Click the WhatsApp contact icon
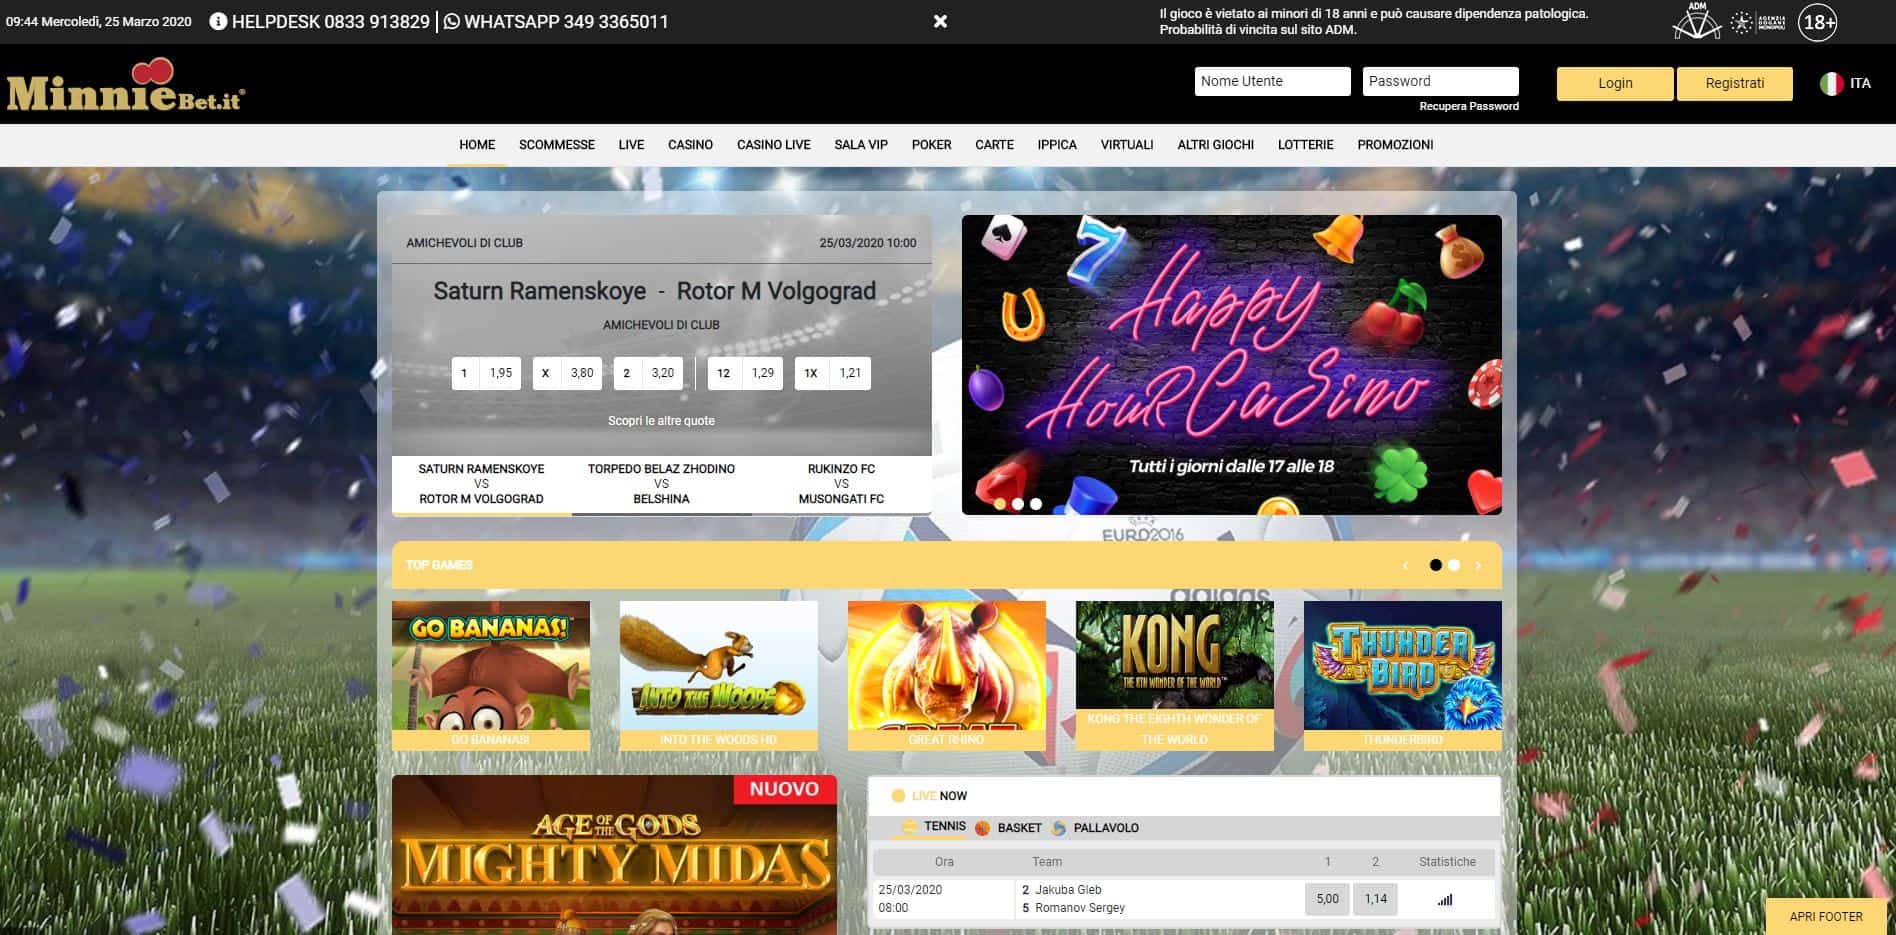This screenshot has height=935, width=1896. pos(452,21)
